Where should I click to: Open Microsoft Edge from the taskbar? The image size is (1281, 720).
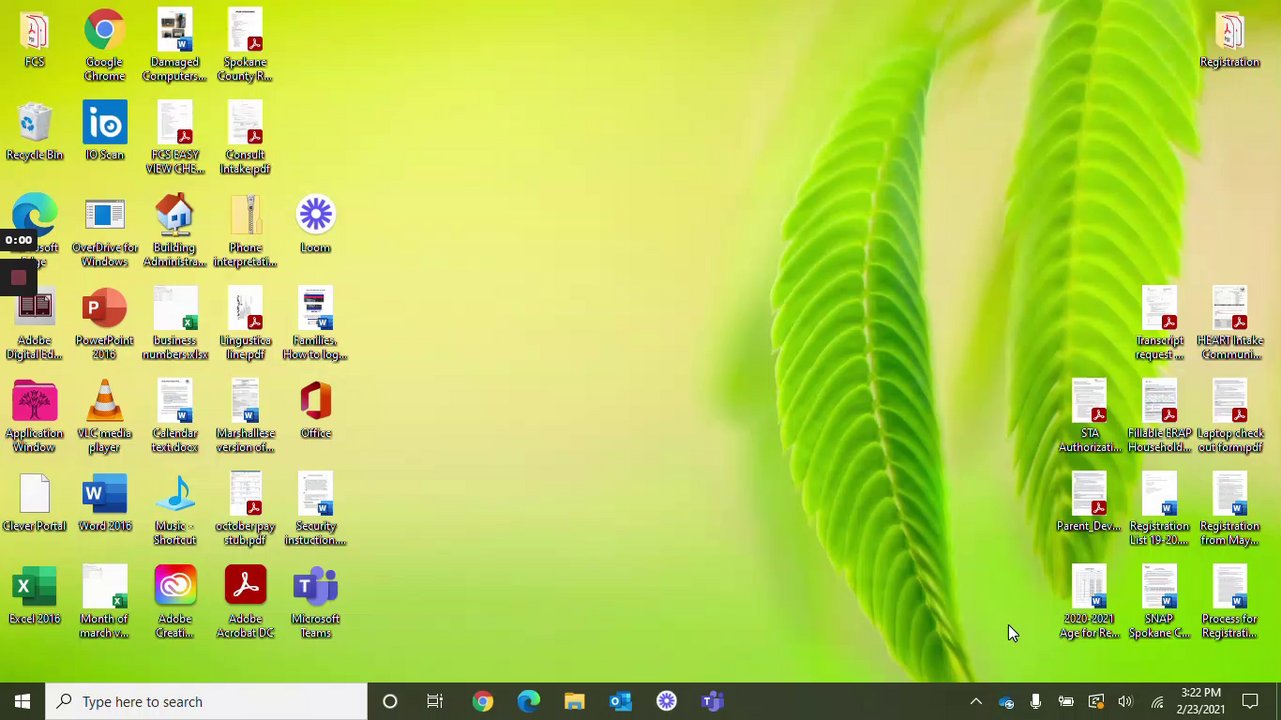click(x=529, y=702)
